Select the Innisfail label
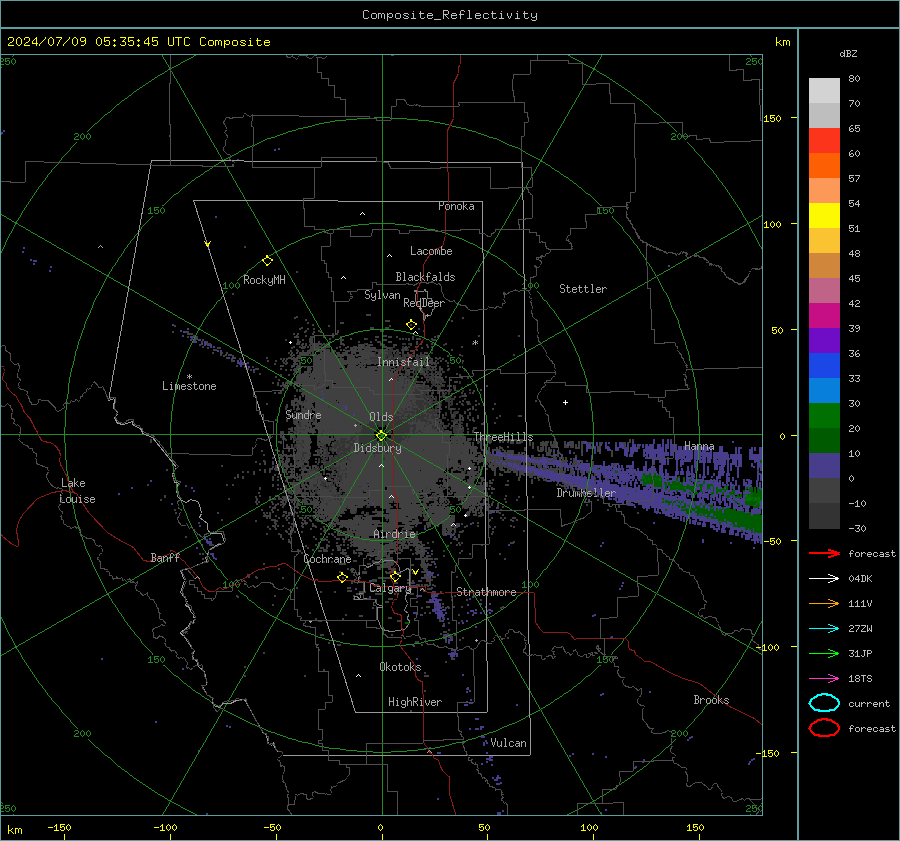Screen dimensions: 900x841 pos(403,362)
